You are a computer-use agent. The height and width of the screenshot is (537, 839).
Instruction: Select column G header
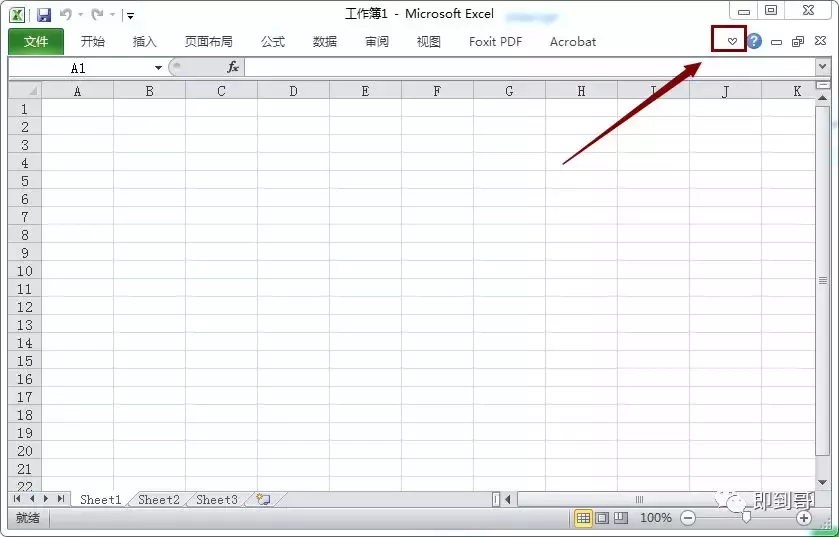(x=509, y=91)
